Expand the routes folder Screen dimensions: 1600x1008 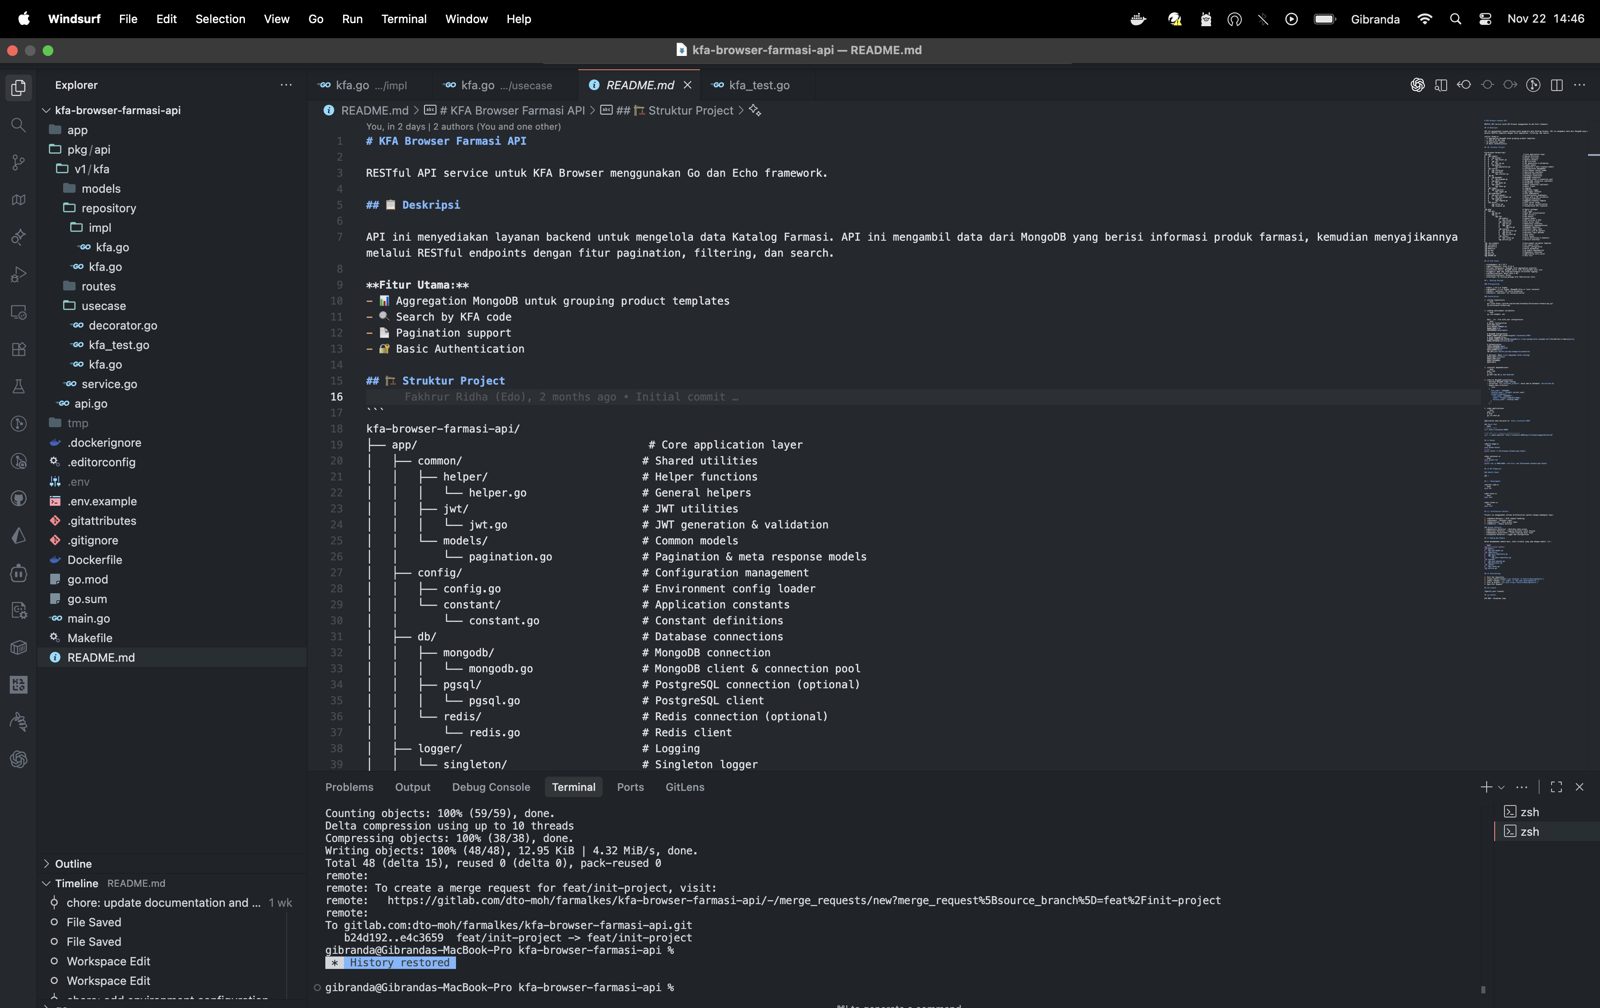[x=98, y=286]
